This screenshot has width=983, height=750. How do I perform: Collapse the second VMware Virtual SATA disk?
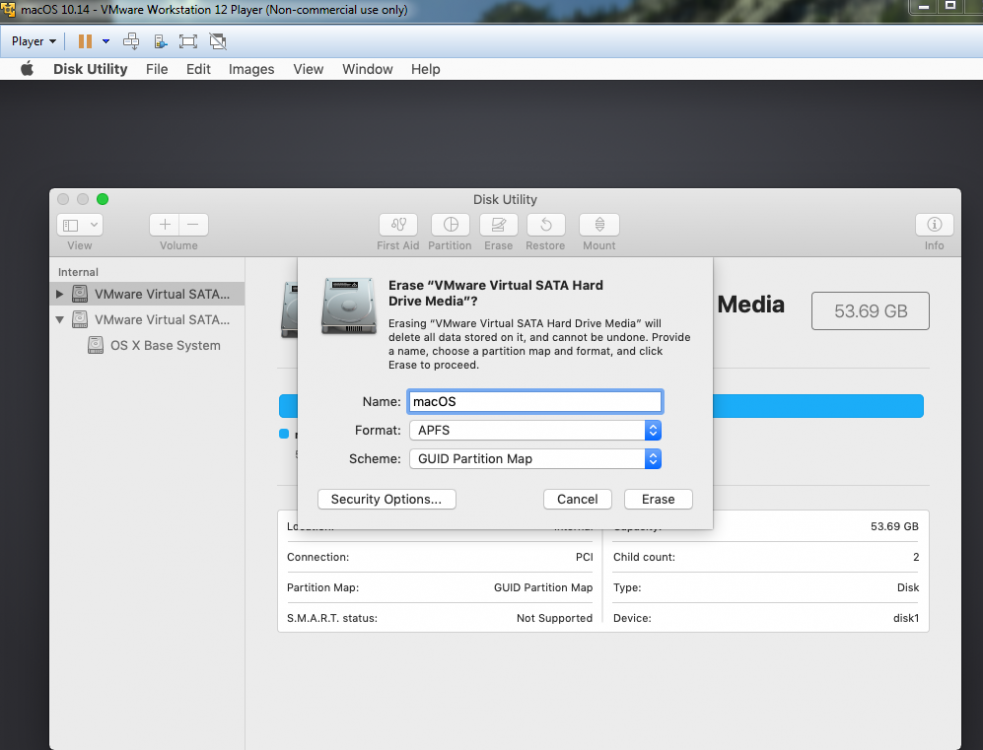pos(60,319)
